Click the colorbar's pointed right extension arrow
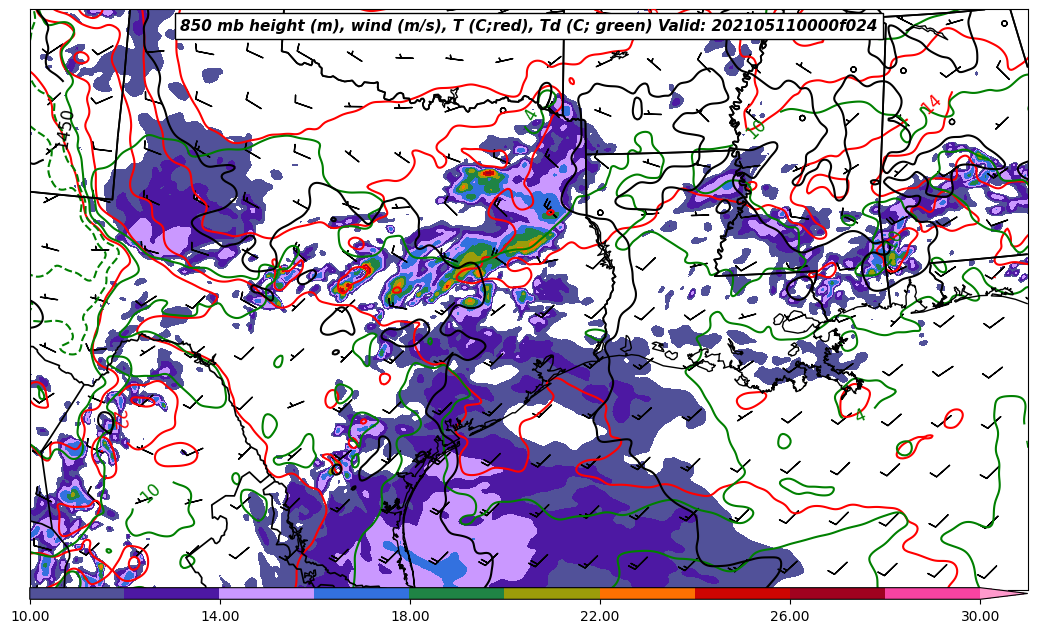 [x=1003, y=593]
